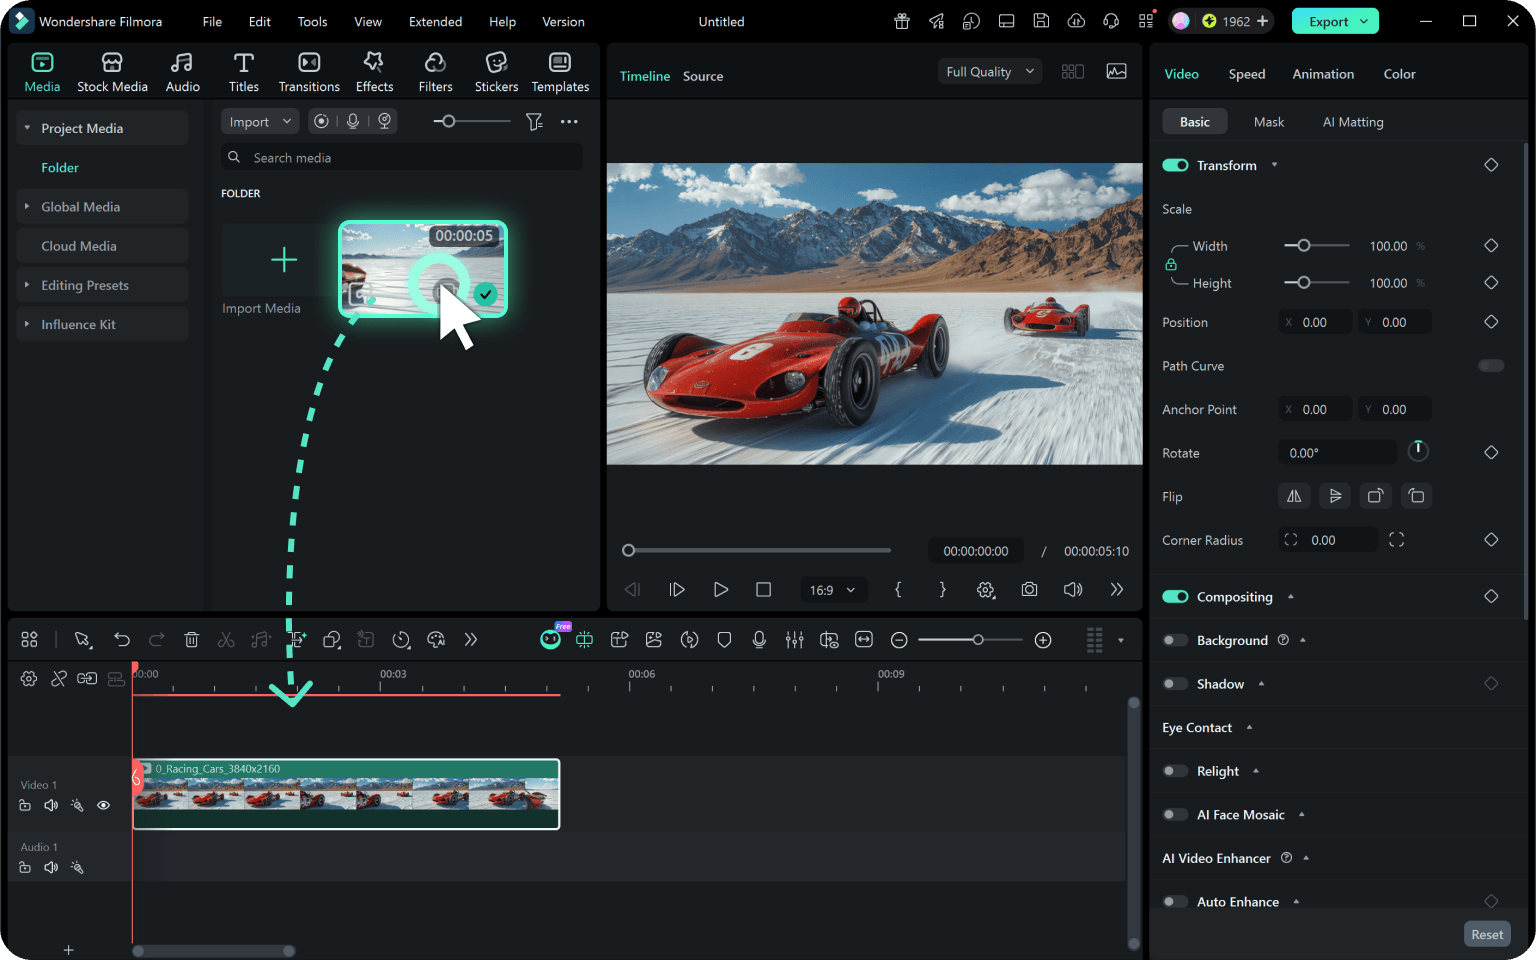Open the Extended menu
The image size is (1536, 960).
pos(435,21)
